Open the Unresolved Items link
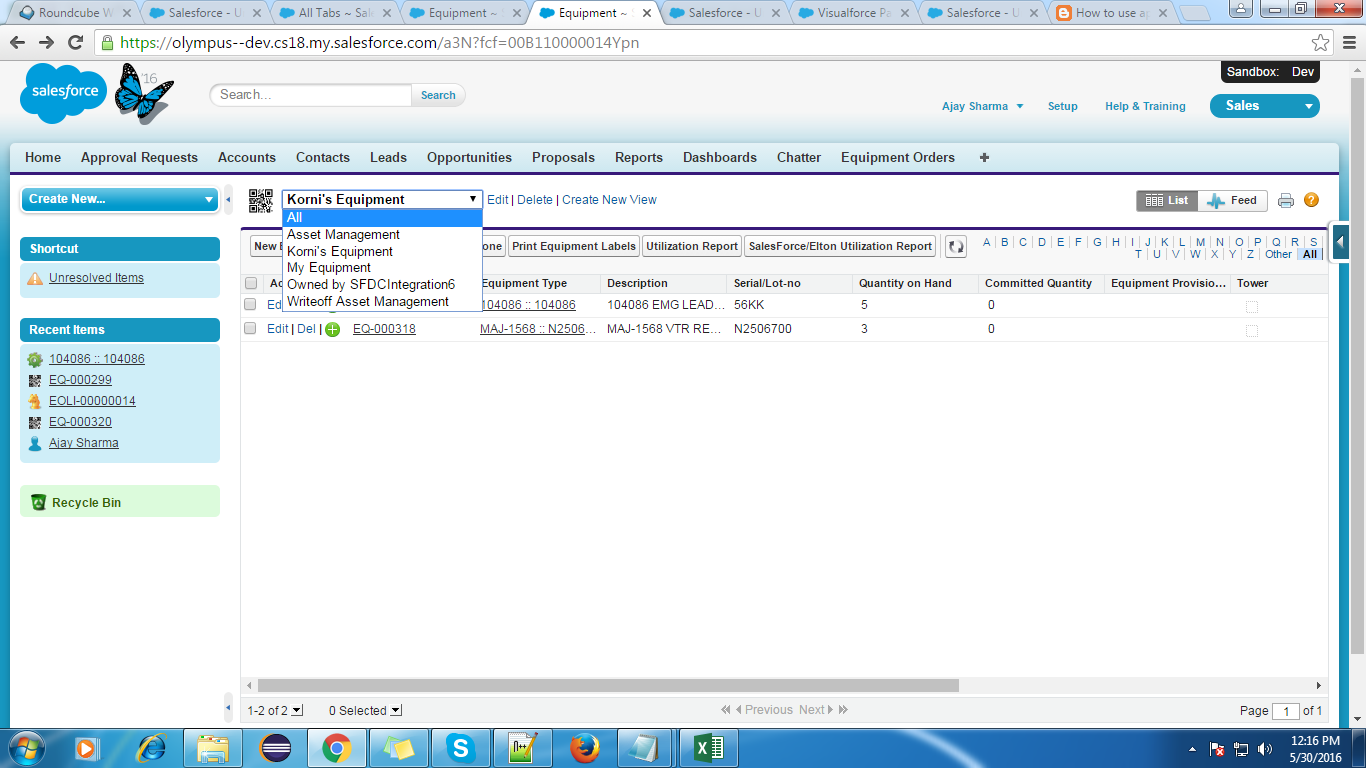This screenshot has width=1366, height=768. click(x=96, y=278)
